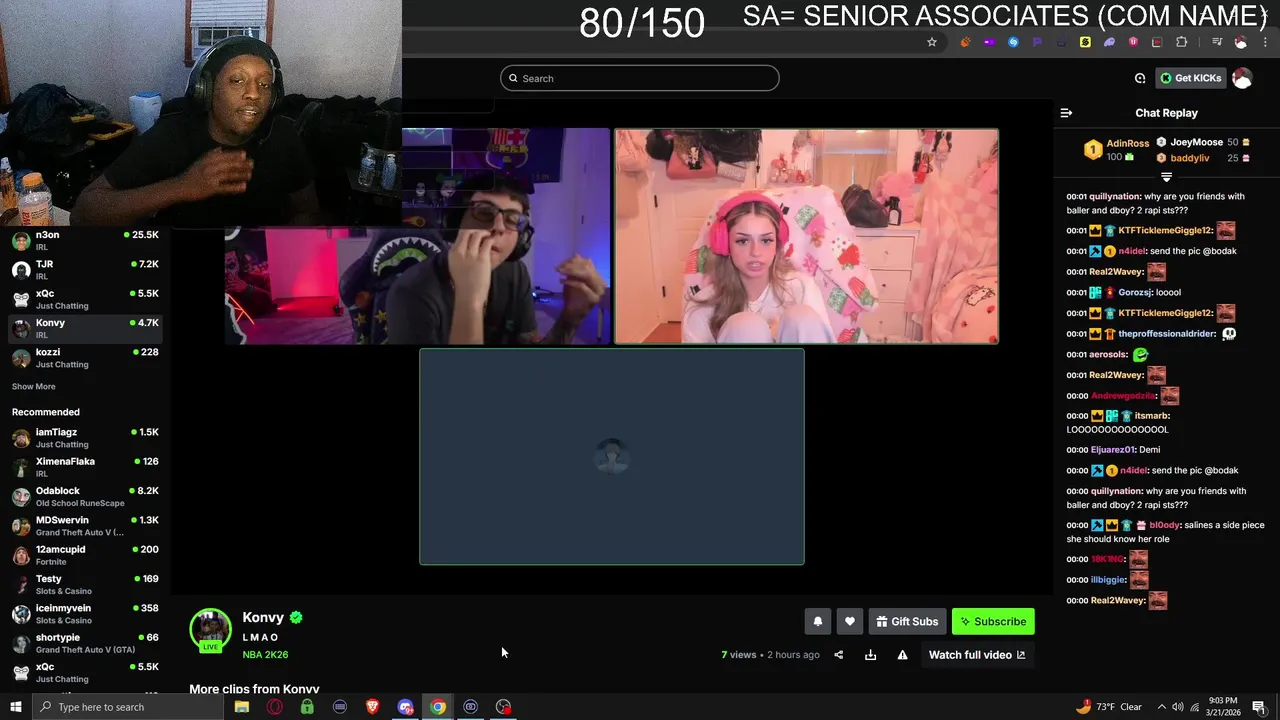Expand the chat leaderboard arrow under AdinRoss
The image size is (1280, 720).
coord(1166,177)
